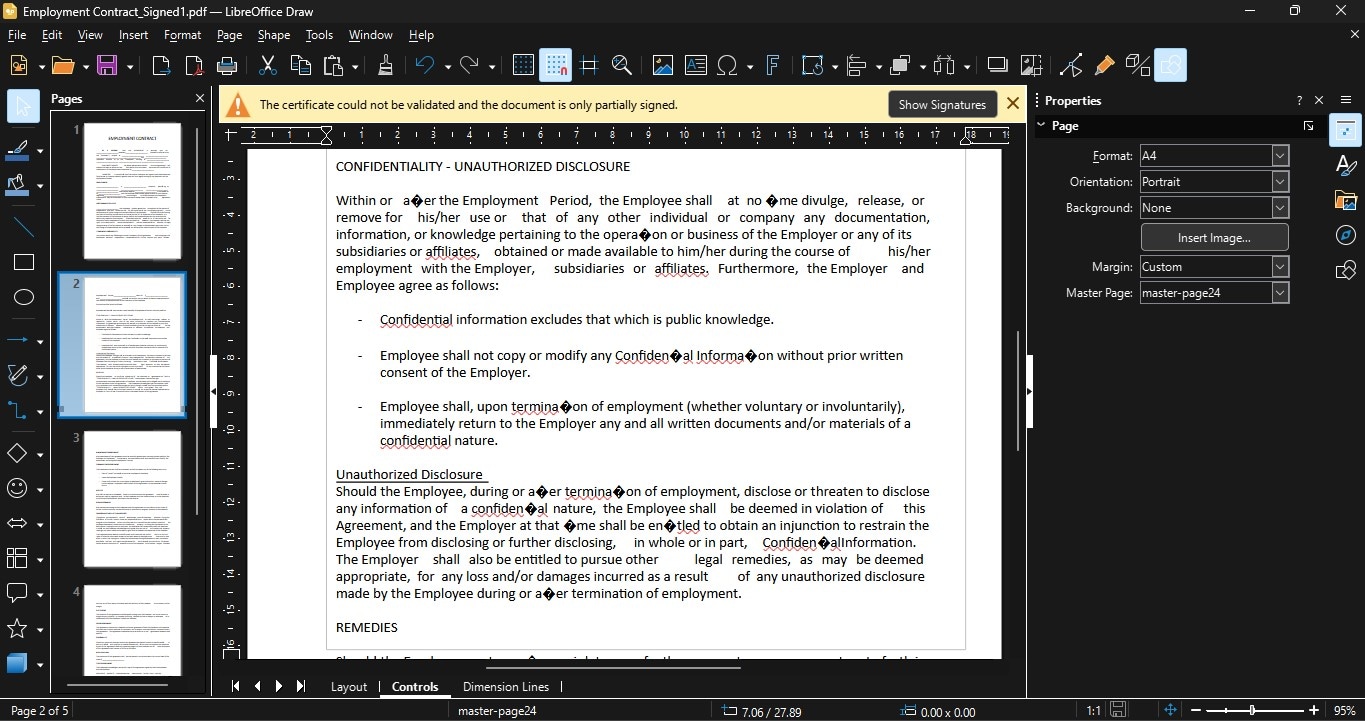The image size is (1365, 721).
Task: Click the Insert Image... button
Action: click(1214, 238)
